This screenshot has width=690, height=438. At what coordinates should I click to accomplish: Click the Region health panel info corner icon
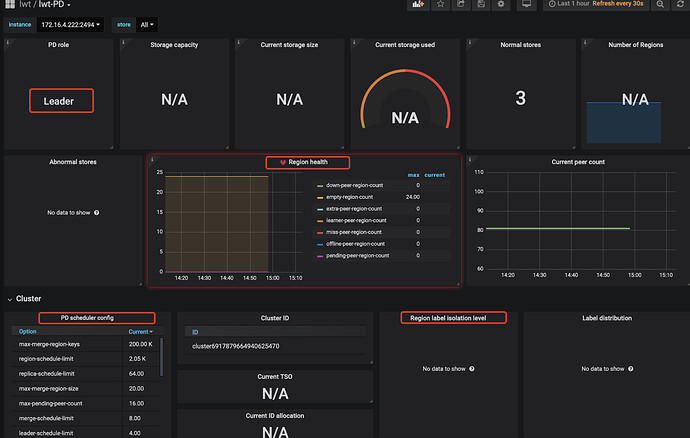152,159
